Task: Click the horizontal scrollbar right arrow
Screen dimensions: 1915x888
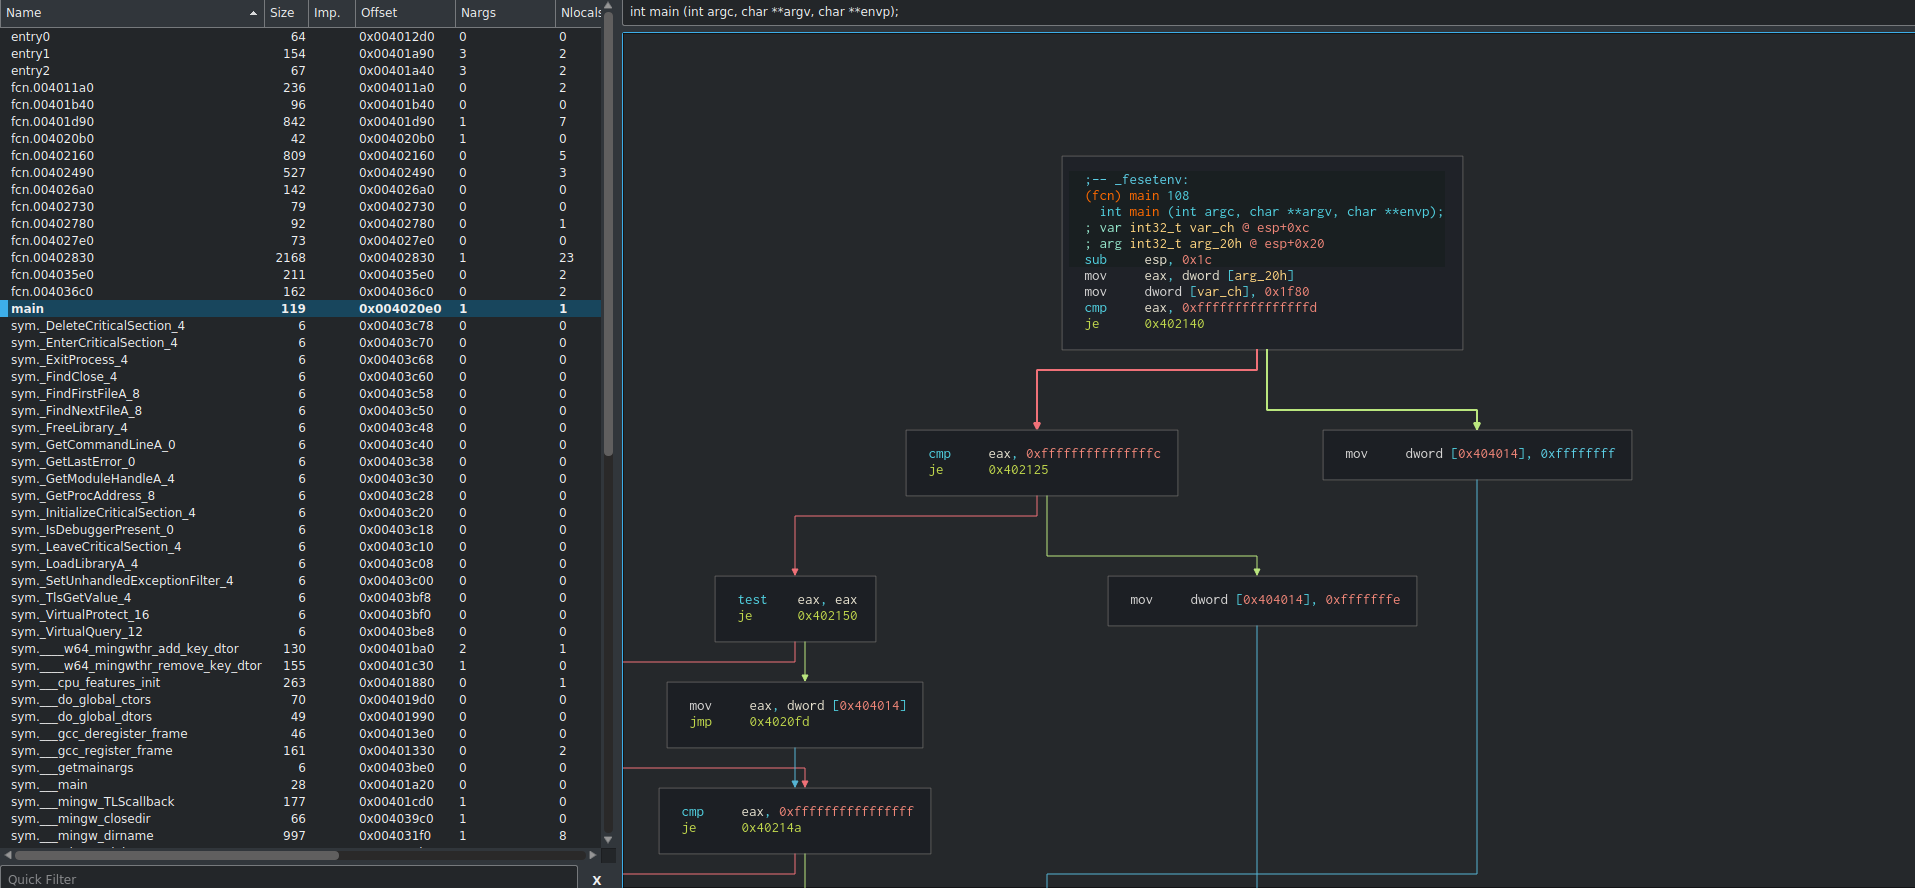Action: point(593,855)
